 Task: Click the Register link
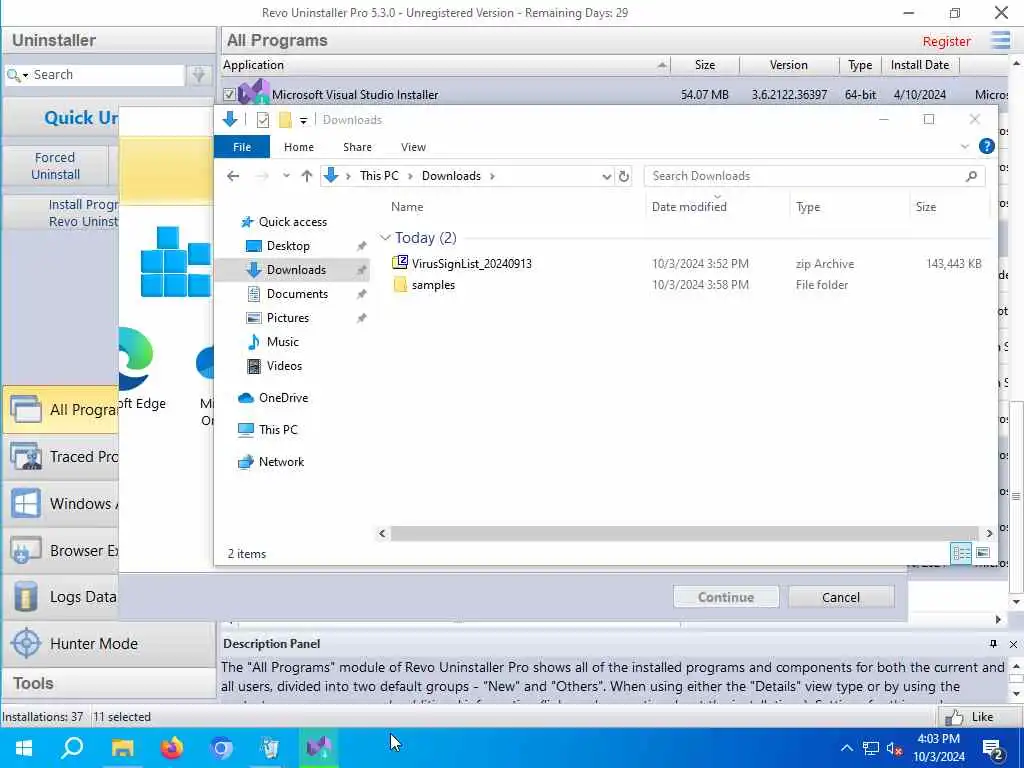[x=946, y=41]
